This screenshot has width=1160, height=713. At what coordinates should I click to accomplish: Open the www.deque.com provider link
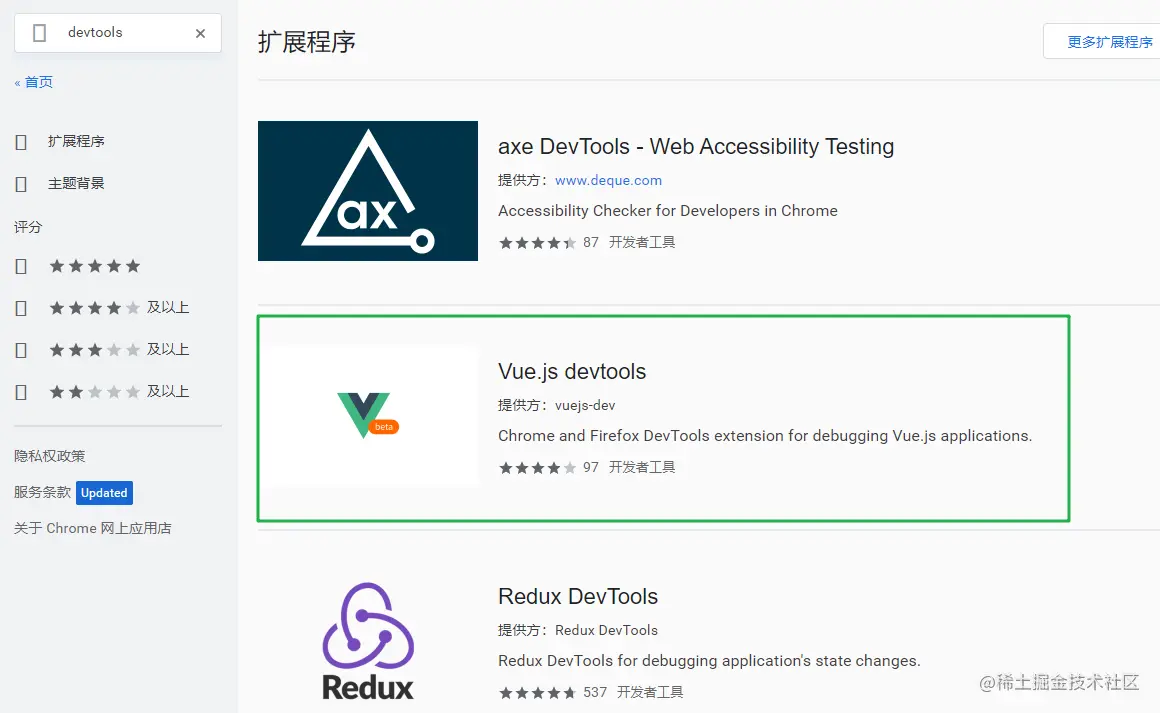click(608, 180)
